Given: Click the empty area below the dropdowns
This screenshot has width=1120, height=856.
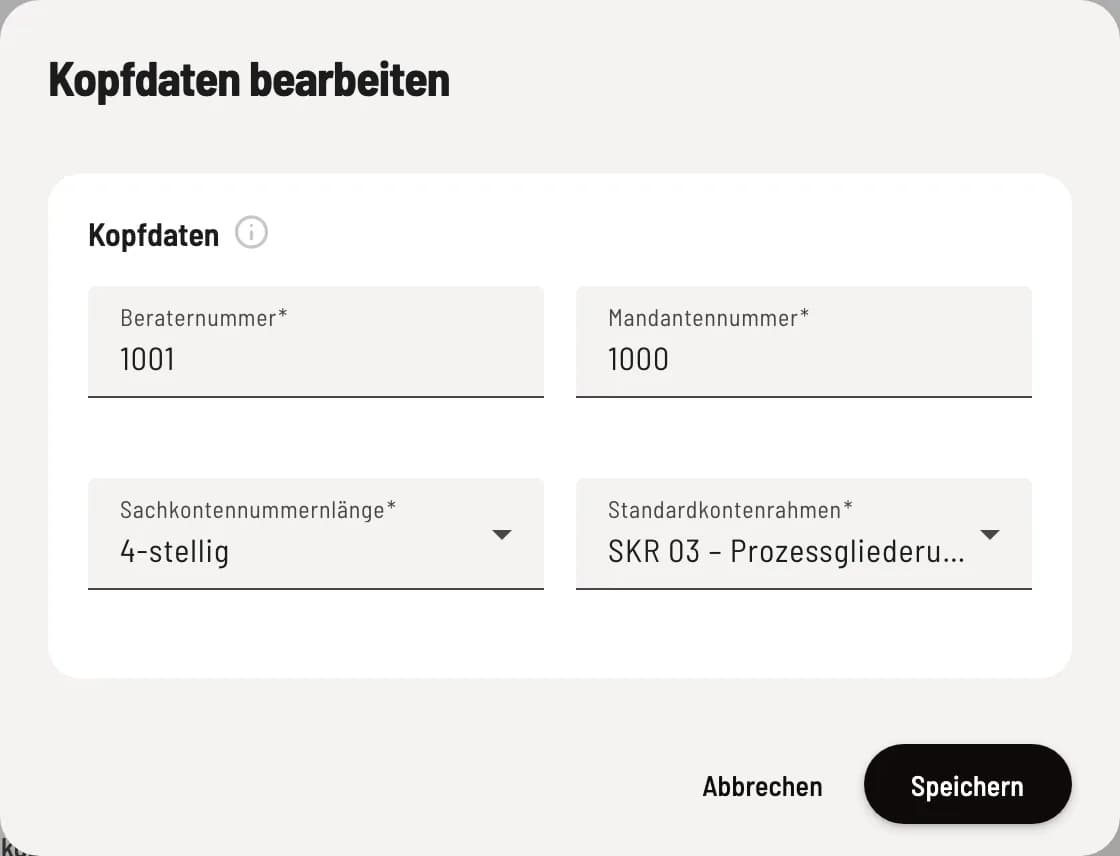Looking at the screenshot, I should click(559, 633).
